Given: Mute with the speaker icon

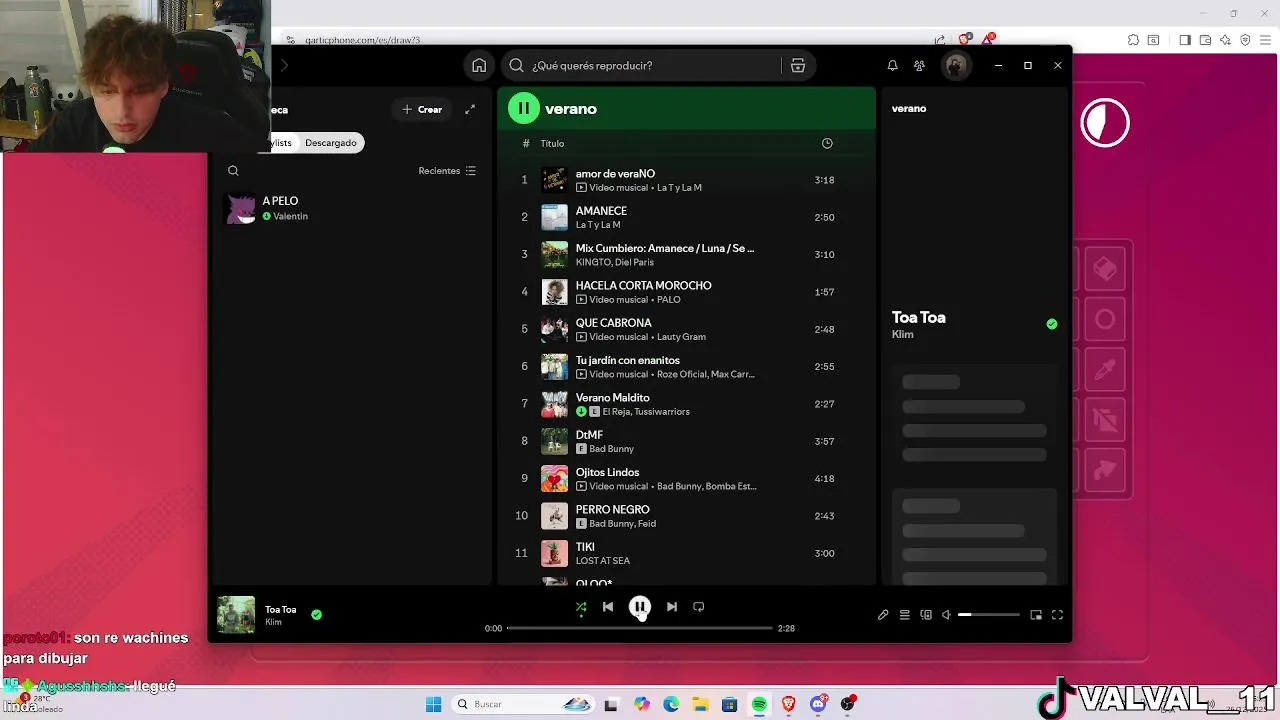Looking at the screenshot, I should pyautogui.click(x=946, y=615).
